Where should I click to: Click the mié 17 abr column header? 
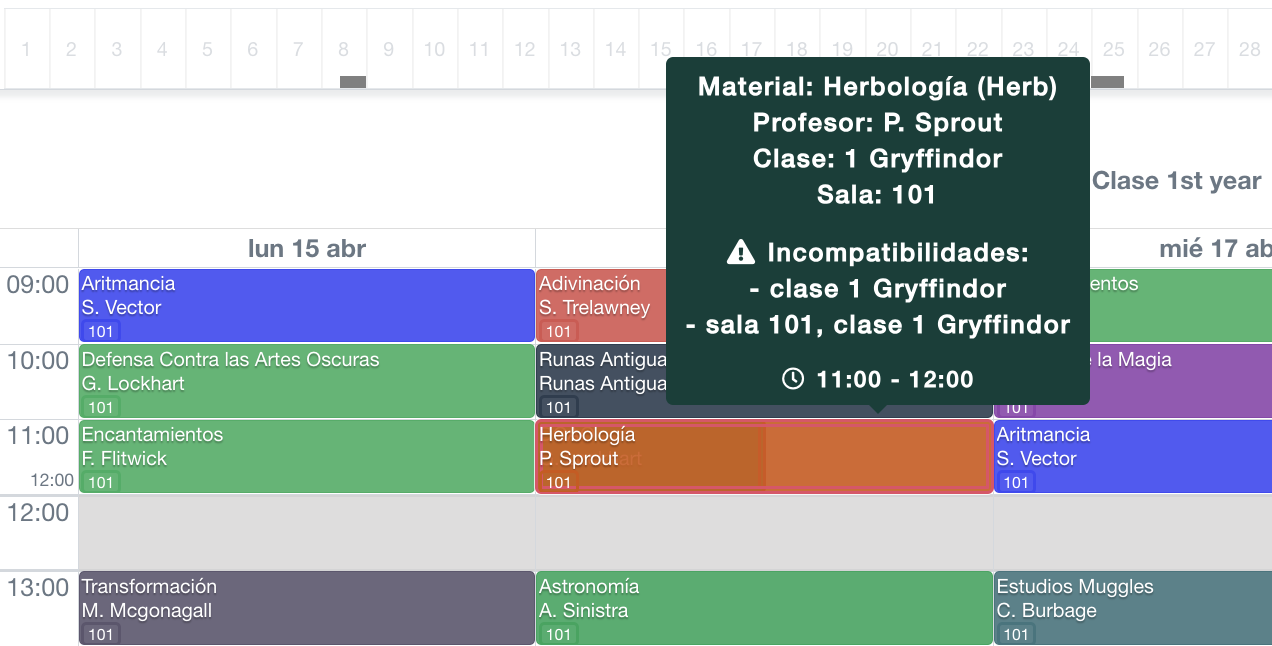pyautogui.click(x=1210, y=248)
